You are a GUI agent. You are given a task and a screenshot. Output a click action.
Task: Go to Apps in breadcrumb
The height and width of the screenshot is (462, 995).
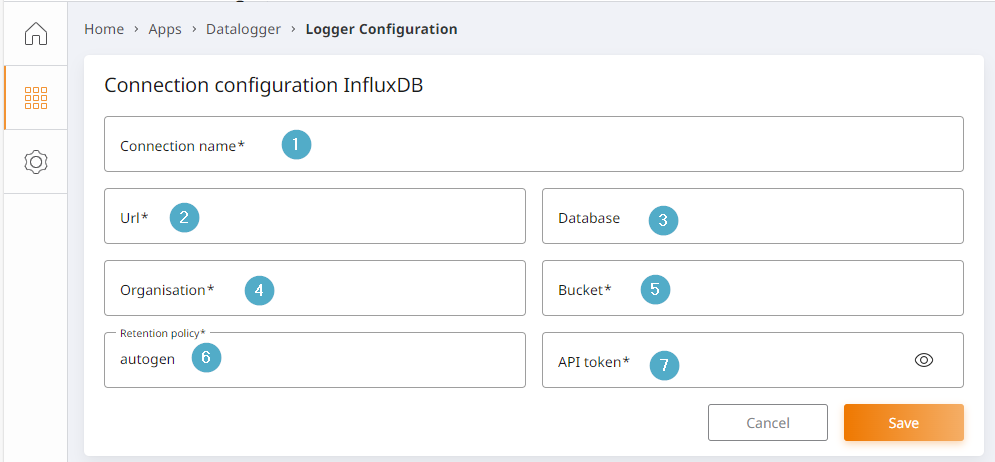(x=165, y=29)
